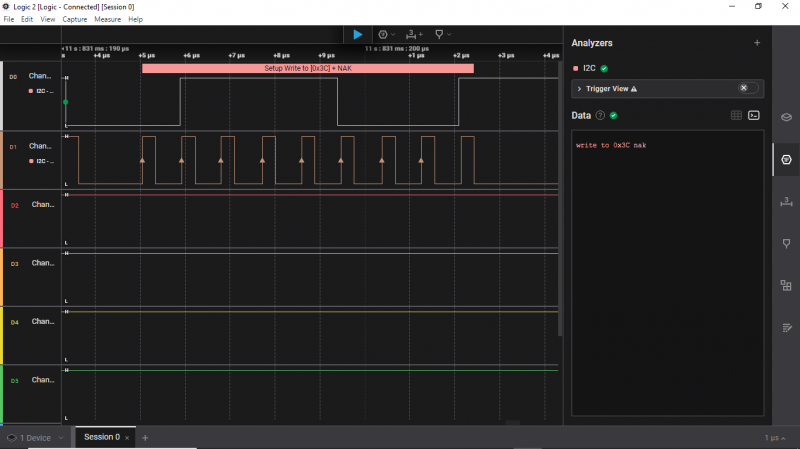
Task: Add a new session tab
Action: 145,437
